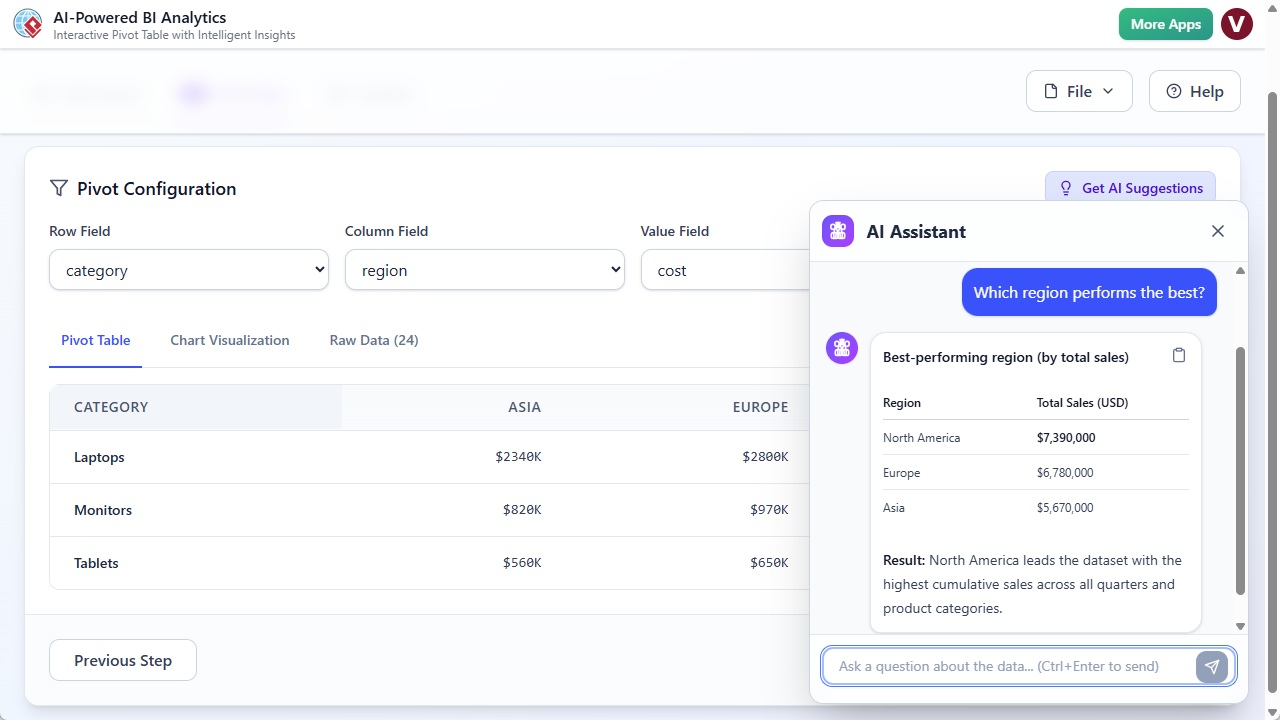
Task: Click the AI-Powered BI Analytics logo icon
Action: (x=27, y=23)
